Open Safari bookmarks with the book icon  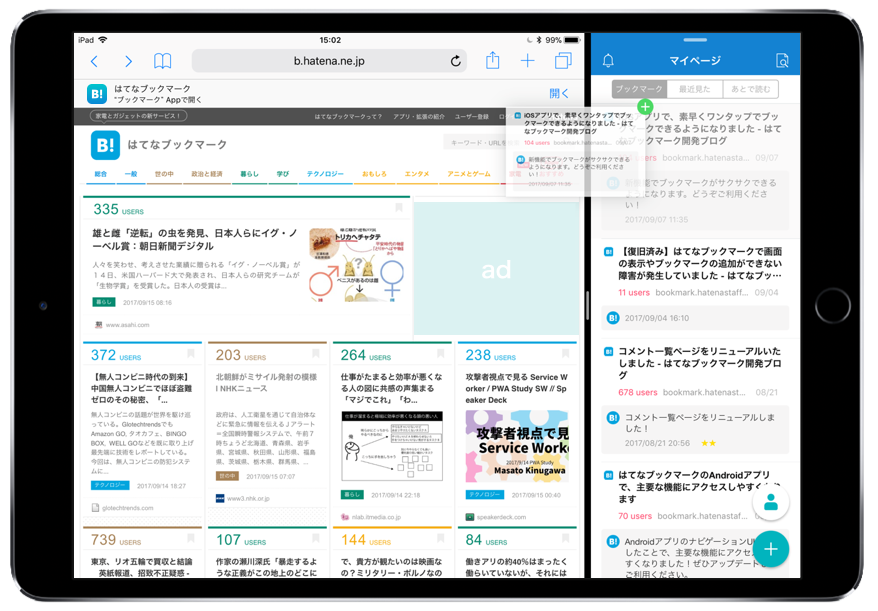click(162, 61)
